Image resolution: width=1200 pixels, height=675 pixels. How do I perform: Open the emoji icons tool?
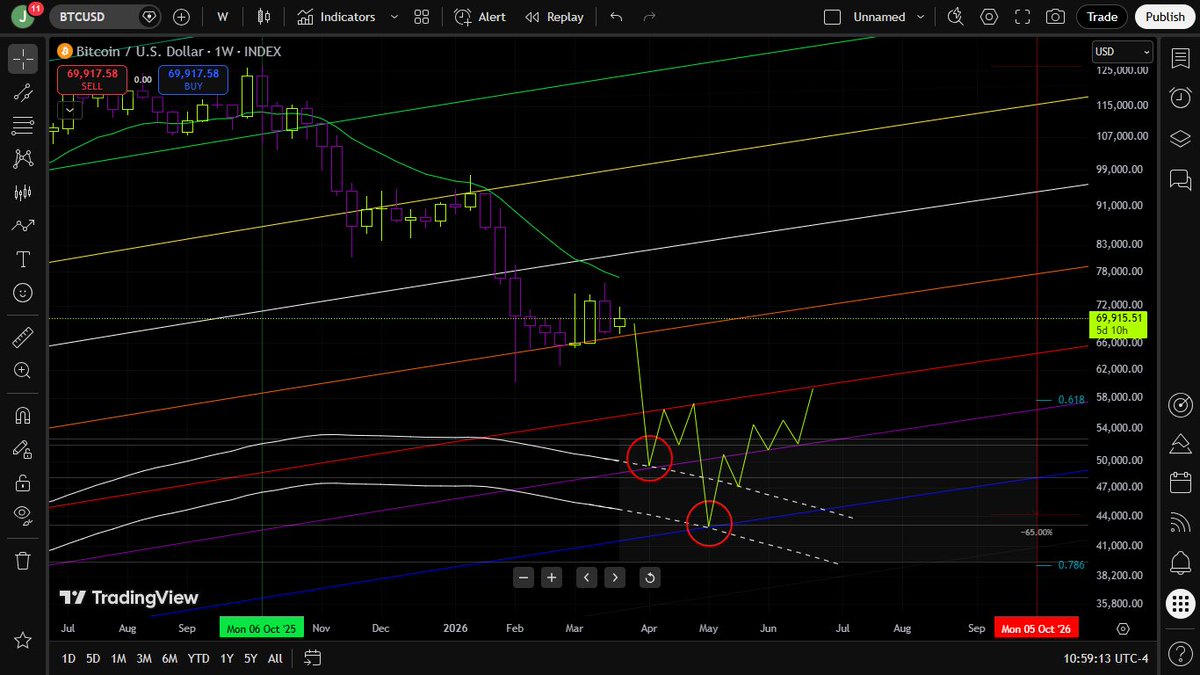pos(23,293)
